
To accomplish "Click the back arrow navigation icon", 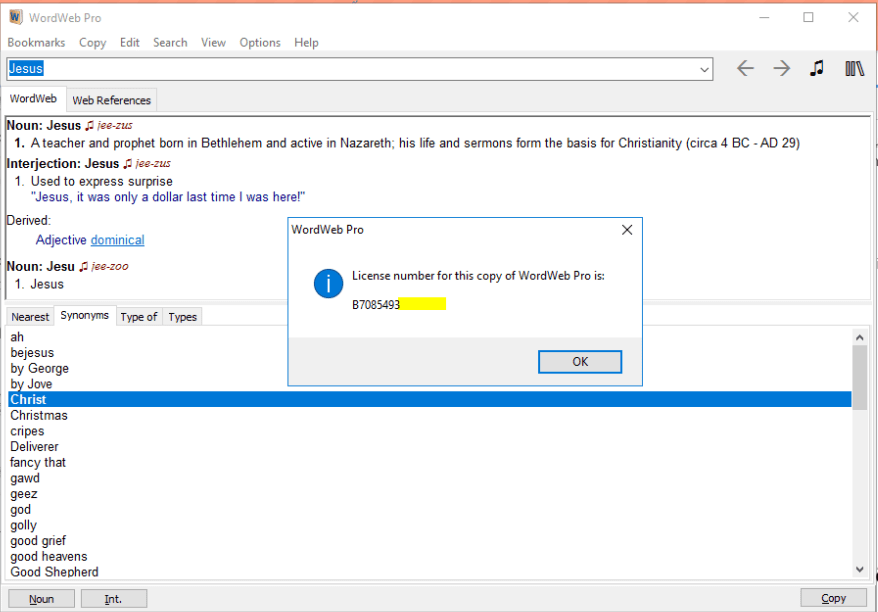I will click(x=745, y=69).
